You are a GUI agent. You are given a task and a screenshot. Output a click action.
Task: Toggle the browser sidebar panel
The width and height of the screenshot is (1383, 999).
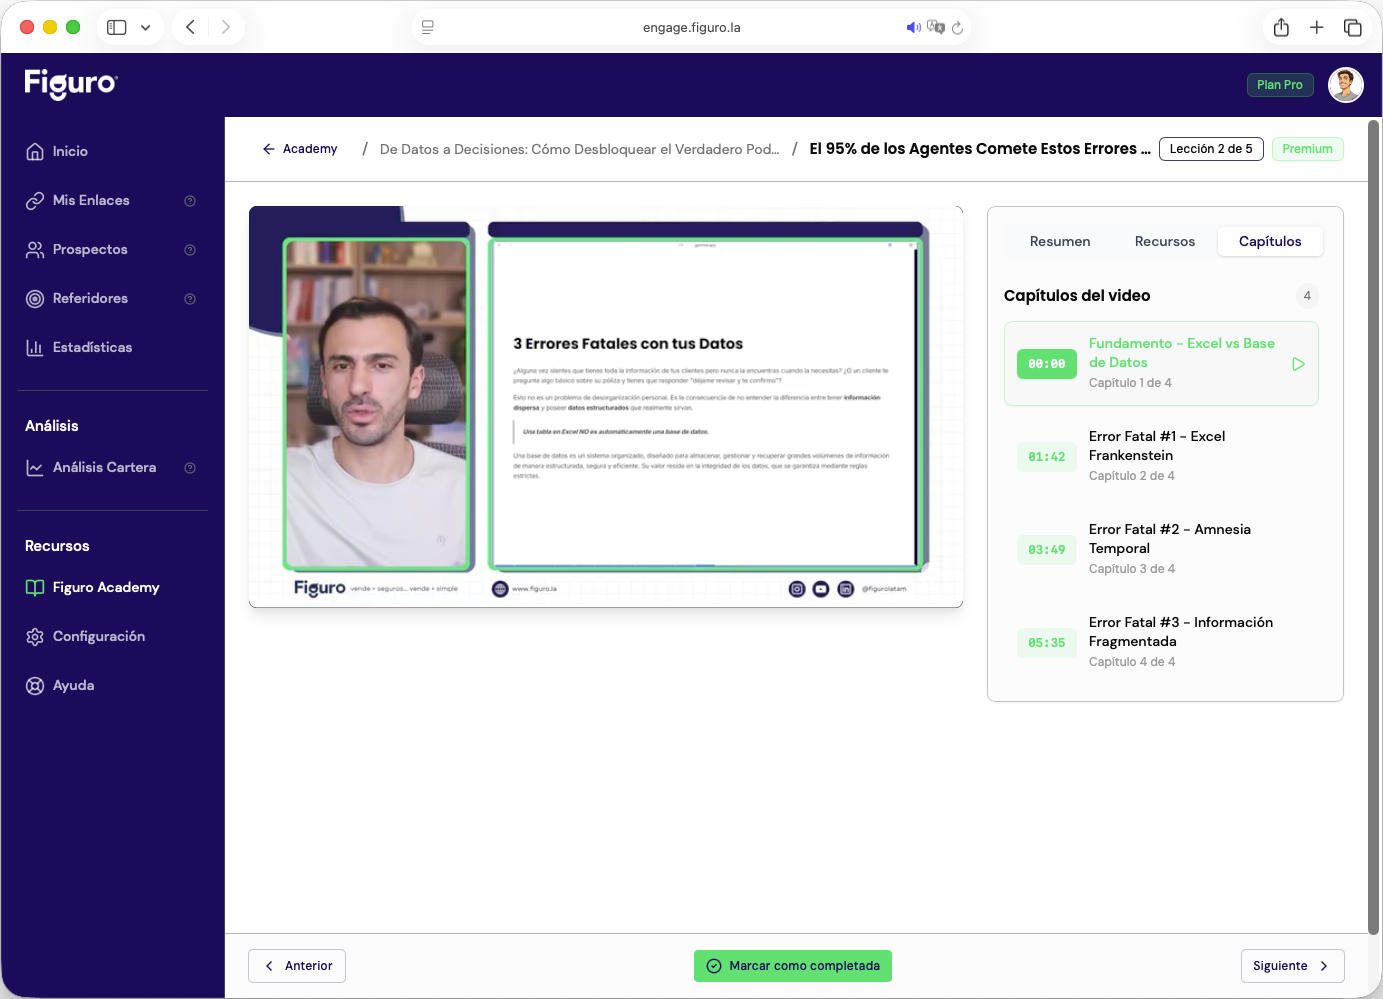[116, 27]
